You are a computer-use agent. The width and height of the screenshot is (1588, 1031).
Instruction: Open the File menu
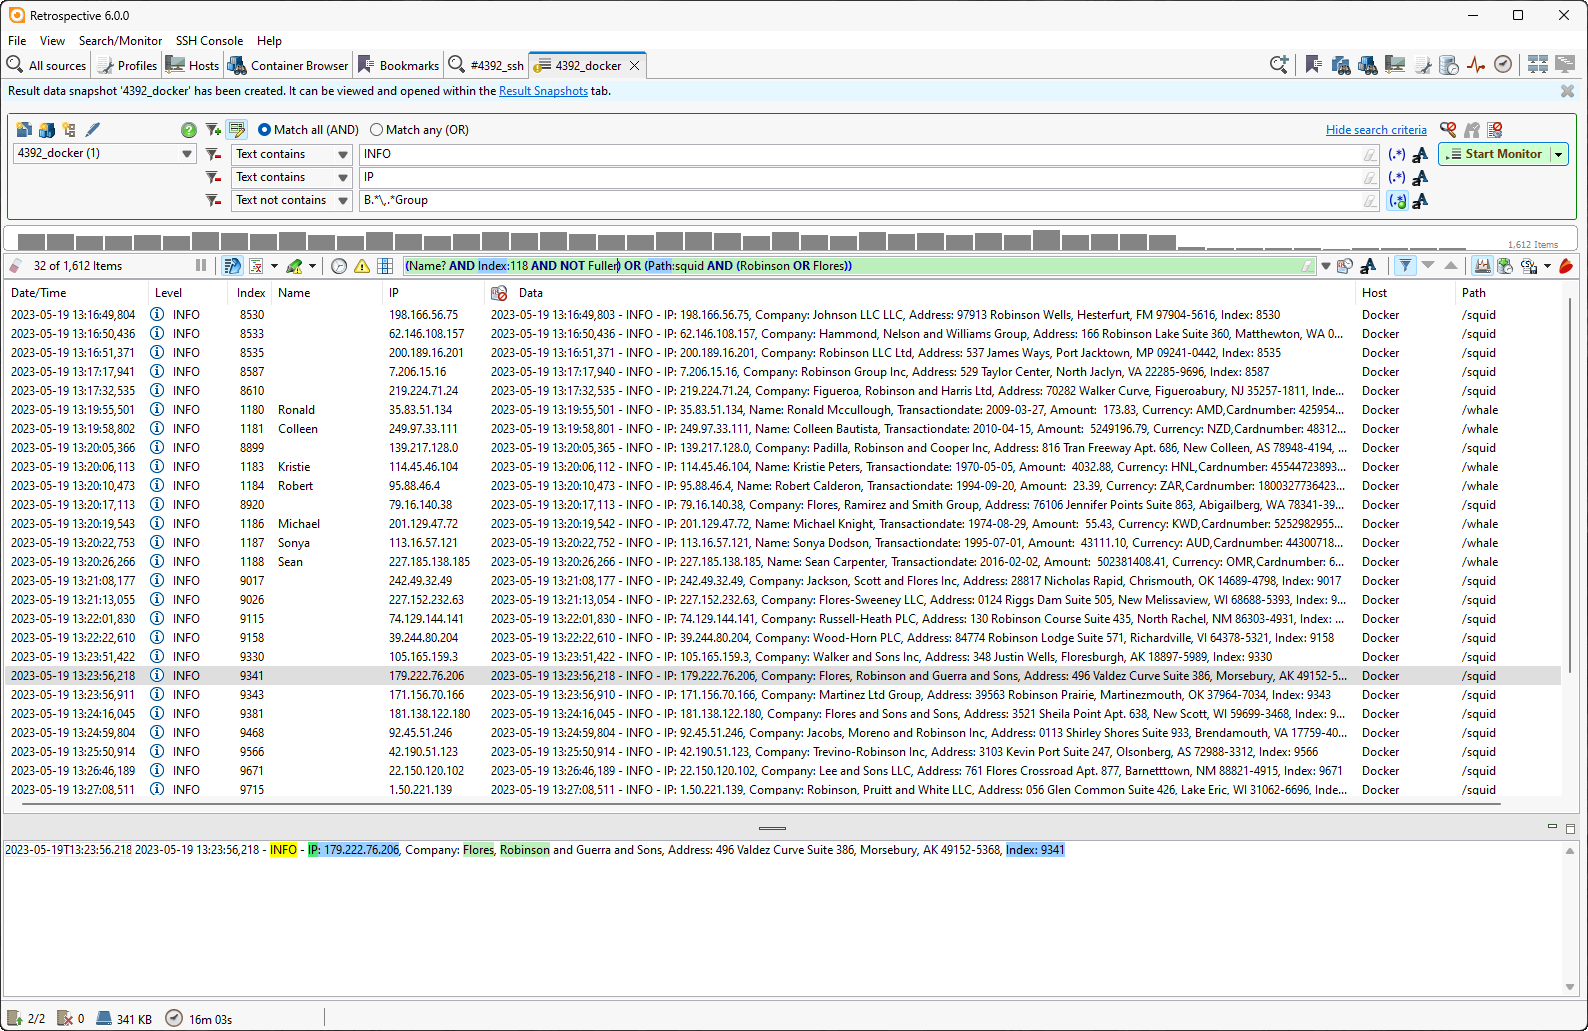[x=17, y=41]
